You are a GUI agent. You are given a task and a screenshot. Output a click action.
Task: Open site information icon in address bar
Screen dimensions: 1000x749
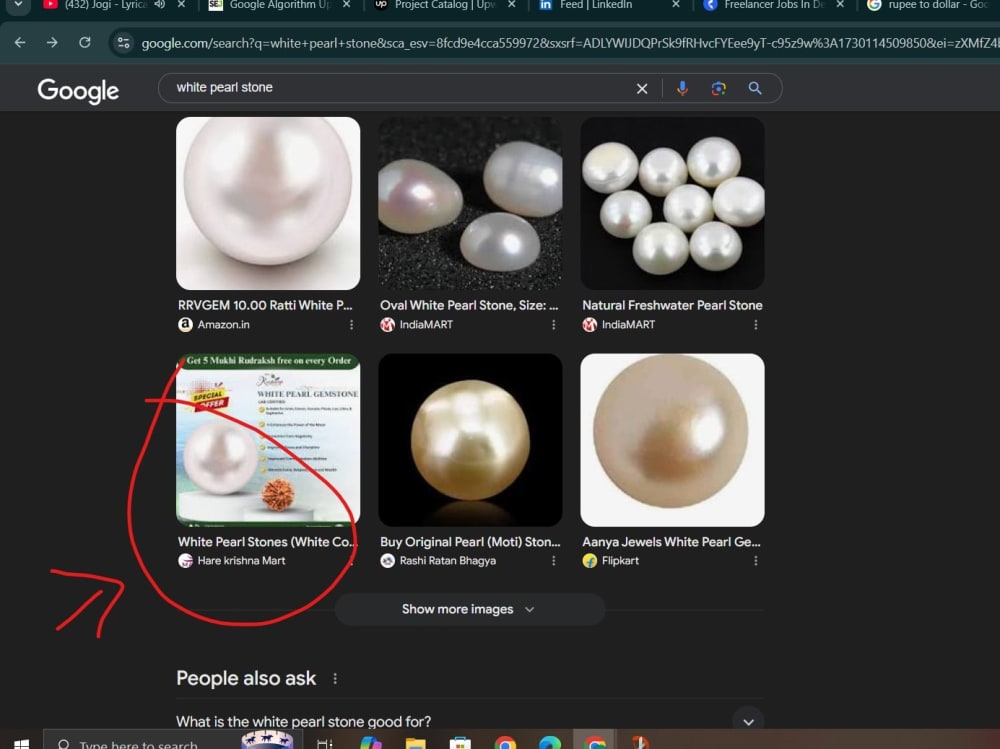click(123, 43)
